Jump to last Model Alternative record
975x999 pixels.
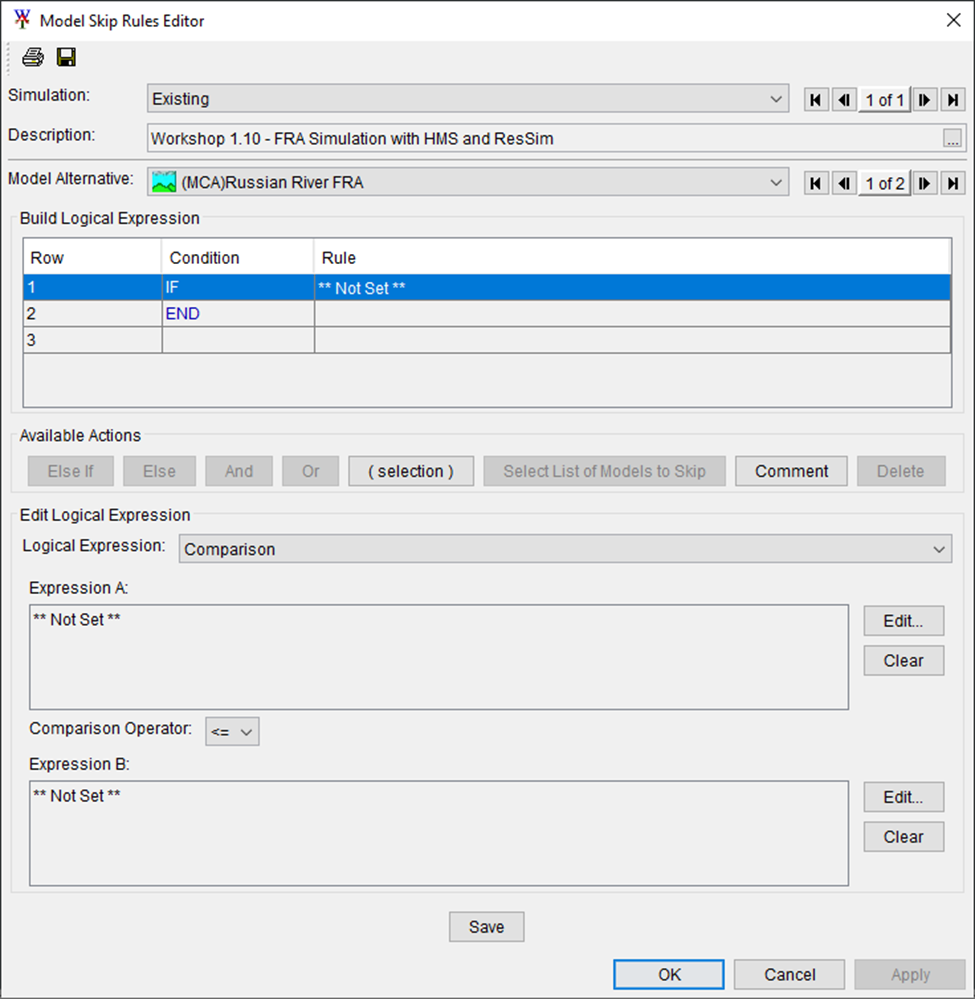pyautogui.click(x=951, y=183)
